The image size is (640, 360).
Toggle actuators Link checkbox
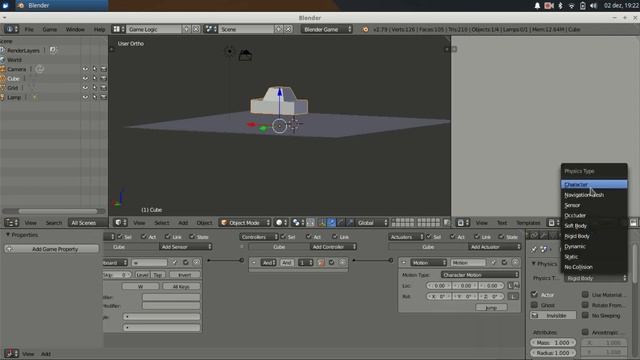pos(477,236)
